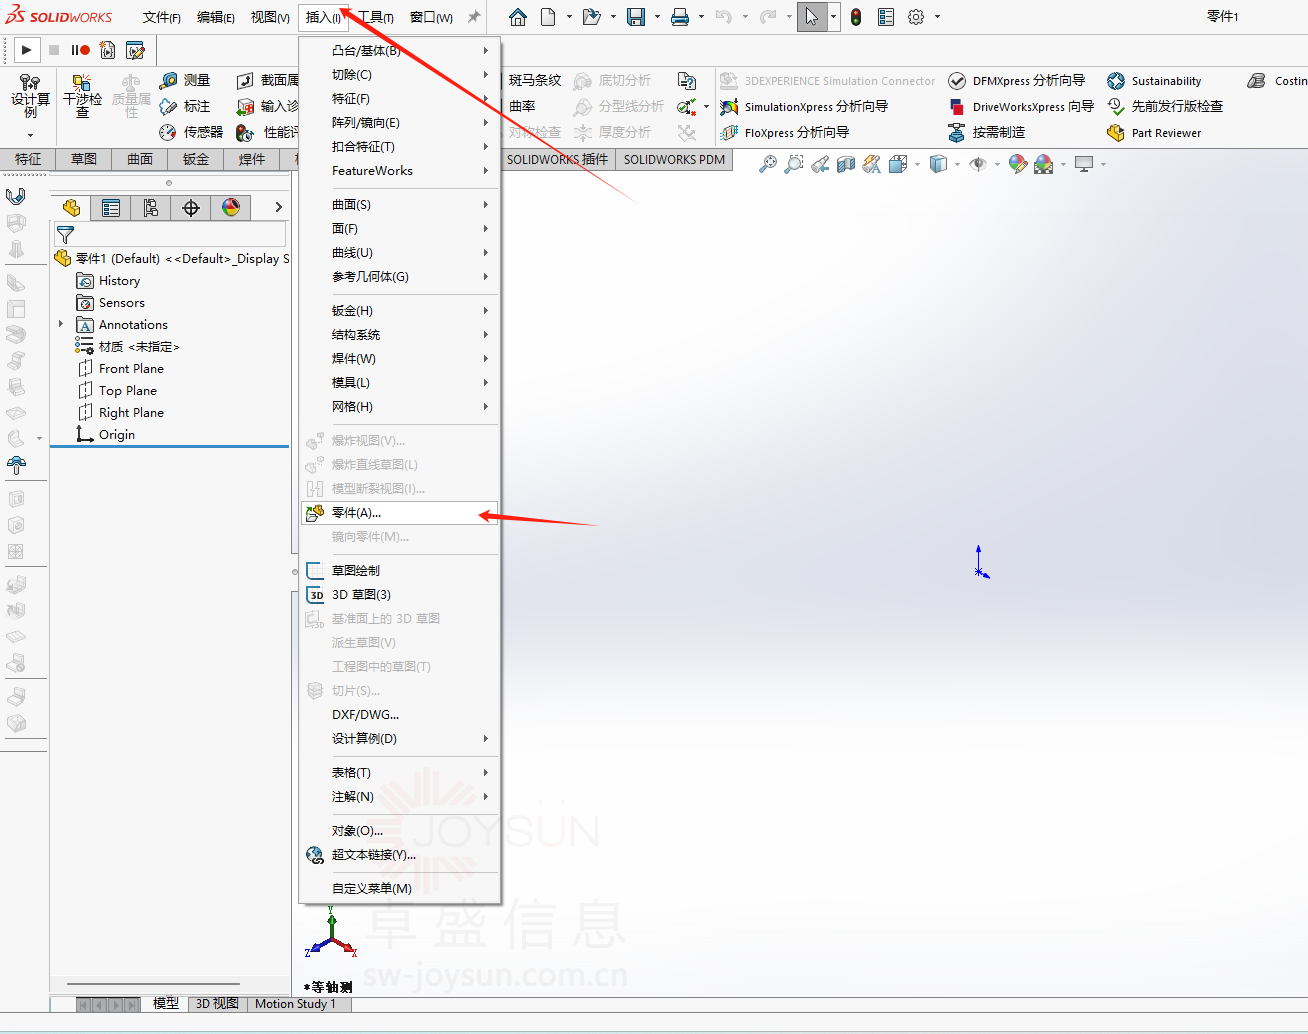Click the feature tree filter icon
Screen dimensions: 1308x1034
(65, 235)
